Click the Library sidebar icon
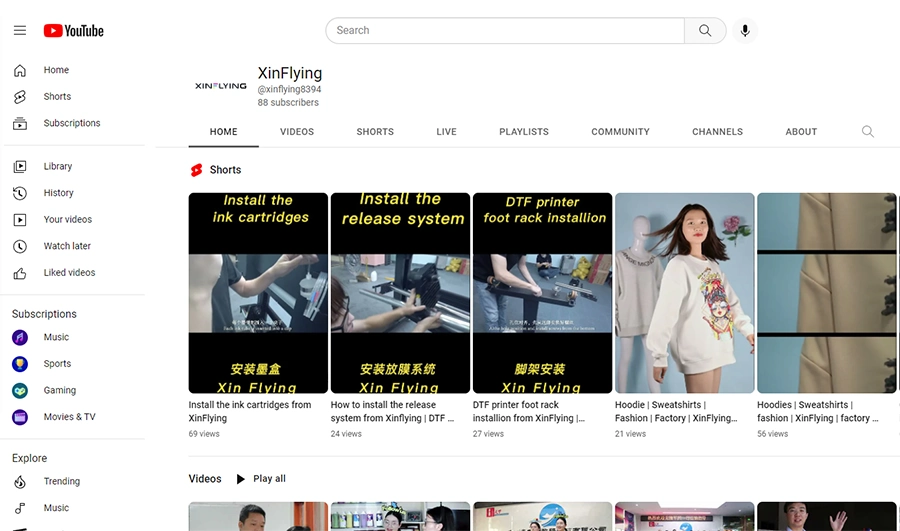Image resolution: width=900 pixels, height=531 pixels. click(x=20, y=166)
